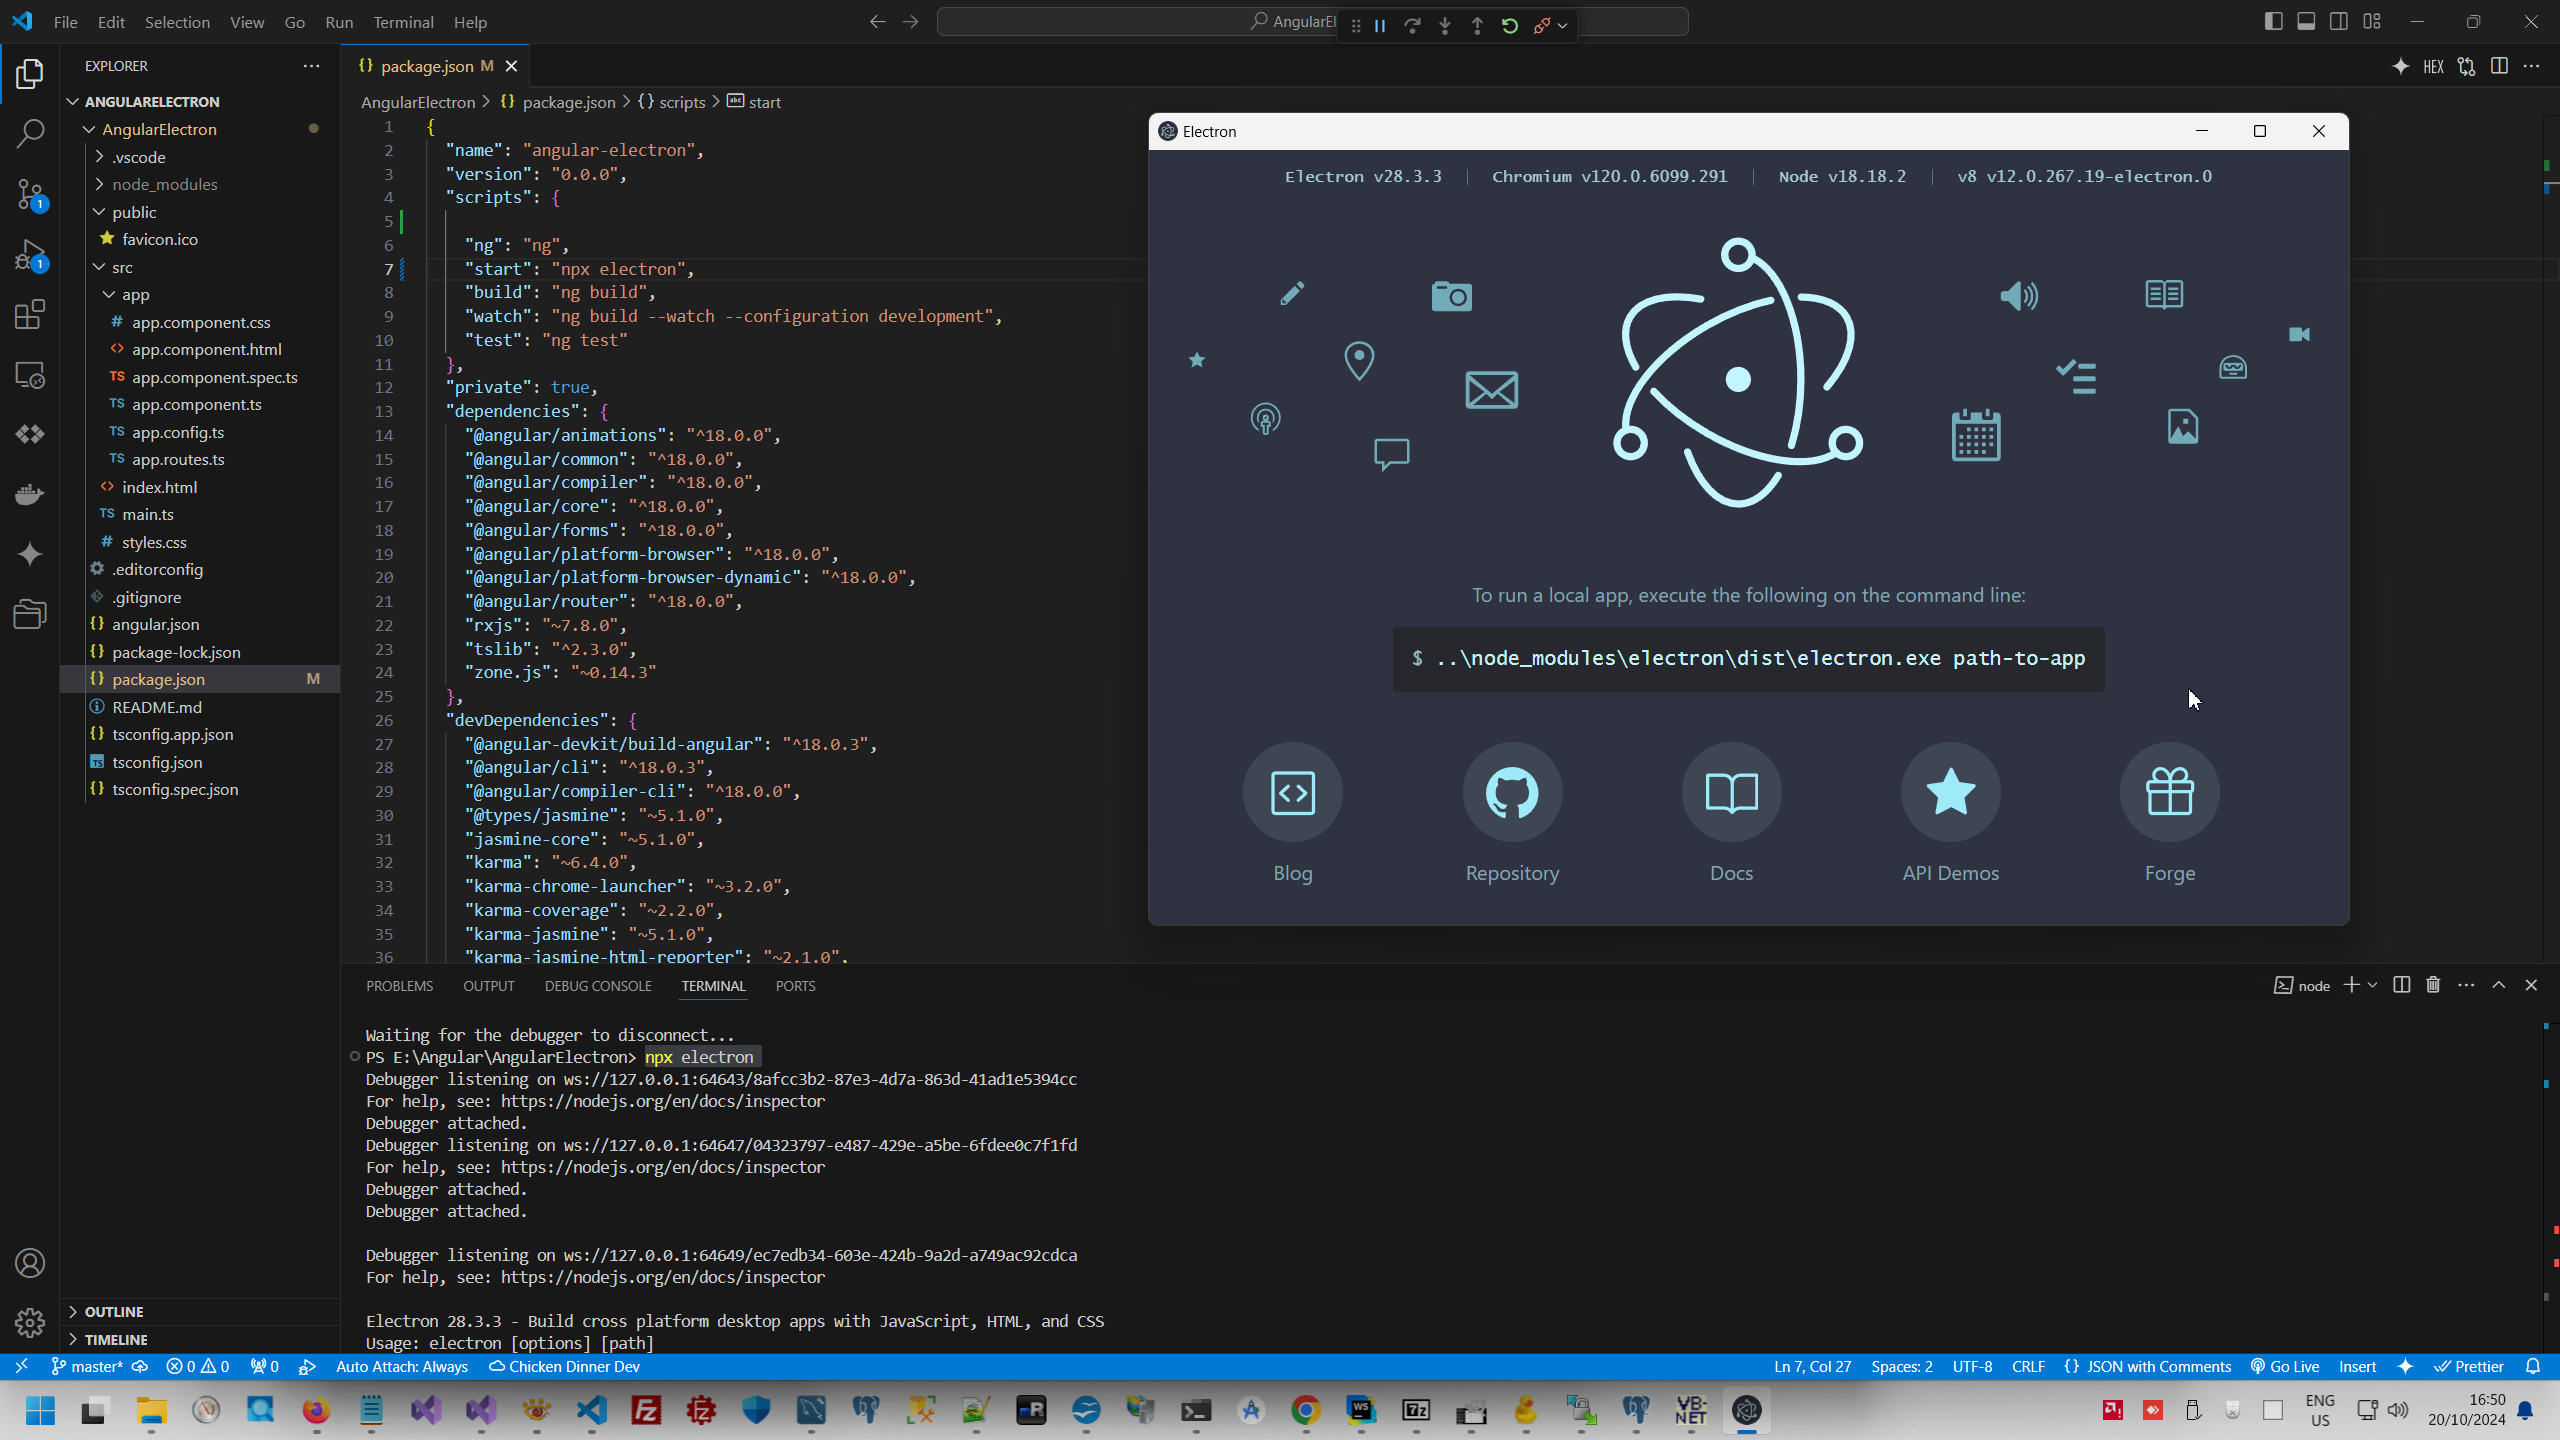Click the Run and Debug icon

point(30,255)
